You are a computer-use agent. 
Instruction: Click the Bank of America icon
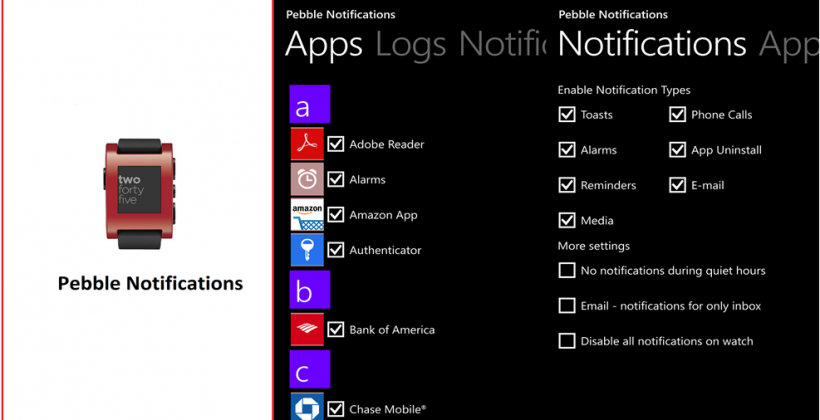(x=307, y=329)
